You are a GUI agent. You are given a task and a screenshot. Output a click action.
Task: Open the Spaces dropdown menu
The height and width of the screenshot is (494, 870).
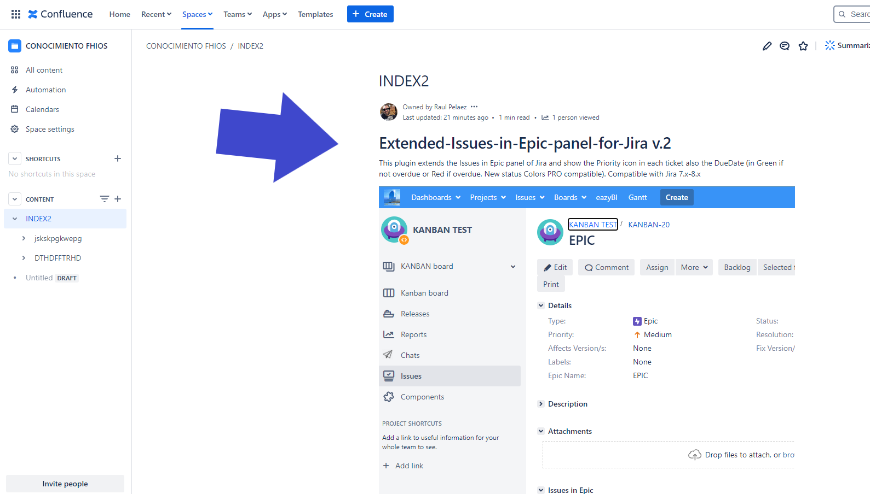(197, 14)
